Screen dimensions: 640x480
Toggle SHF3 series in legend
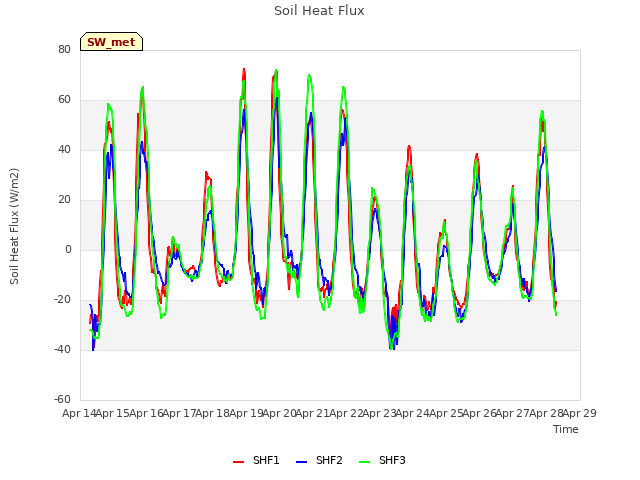click(382, 460)
